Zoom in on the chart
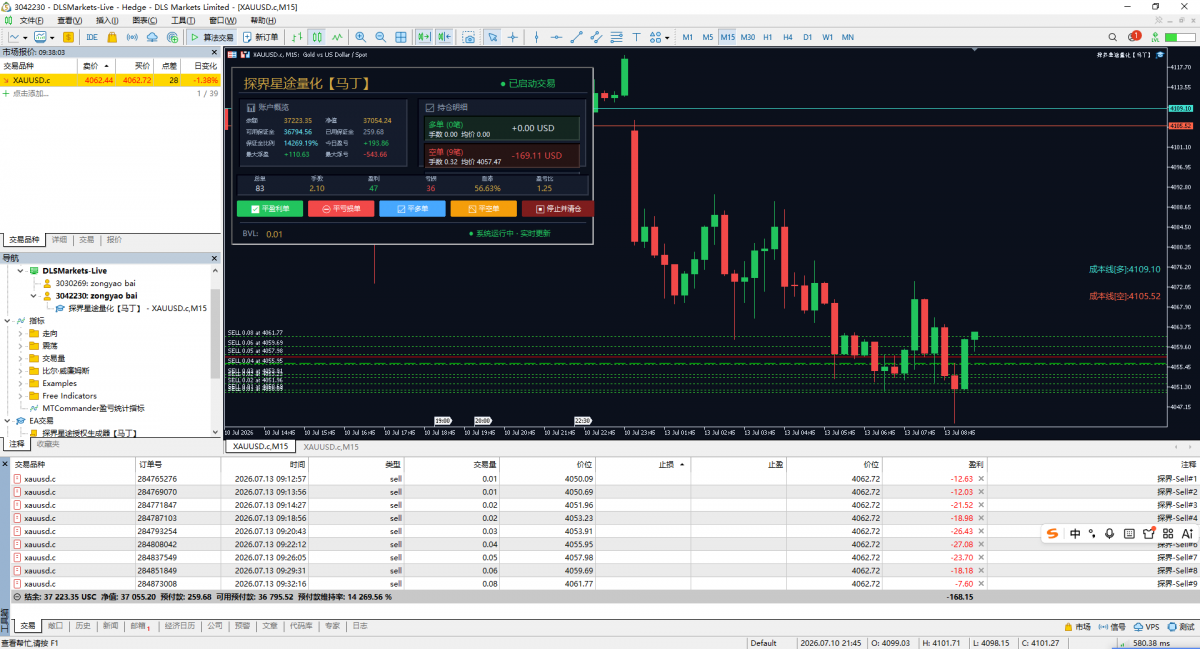This screenshot has height=649, width=1200. click(x=360, y=37)
